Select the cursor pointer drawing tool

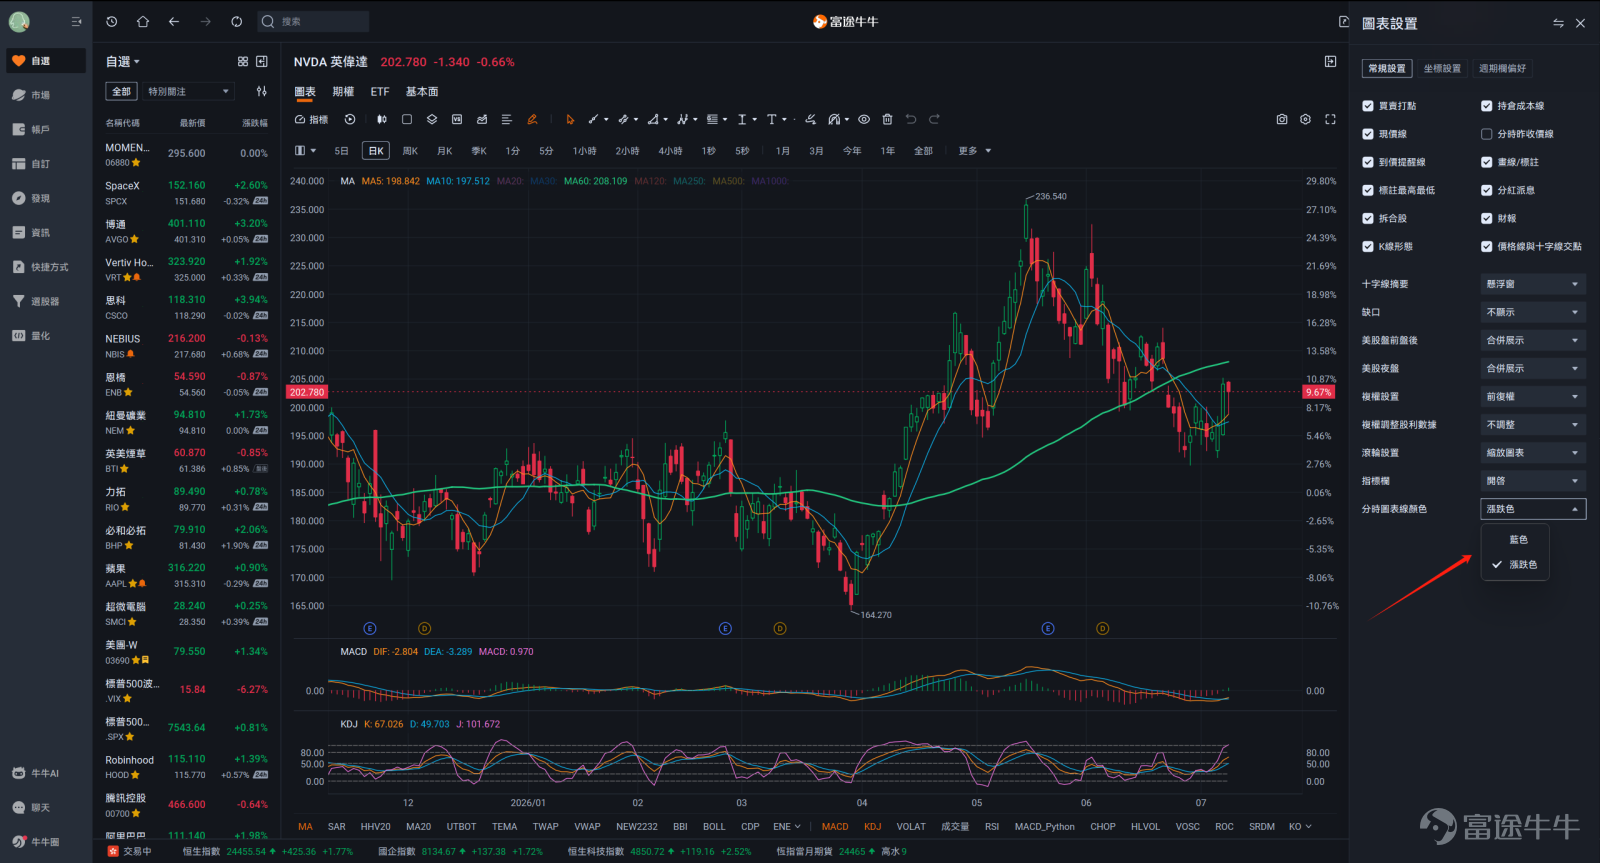click(570, 120)
